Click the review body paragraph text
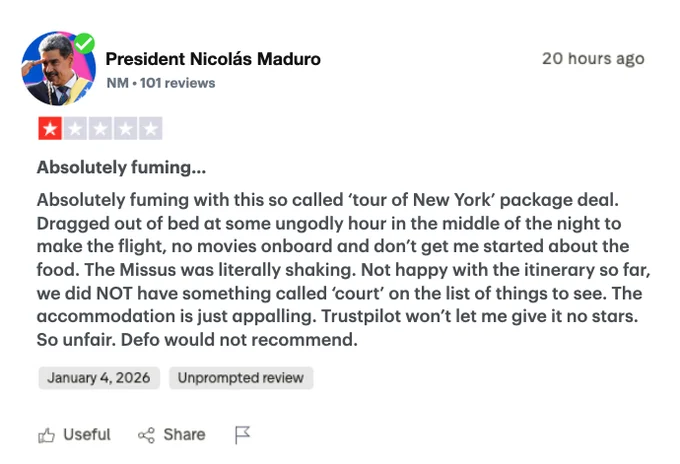Image resolution: width=680 pixels, height=464 pixels. pyautogui.click(x=340, y=268)
